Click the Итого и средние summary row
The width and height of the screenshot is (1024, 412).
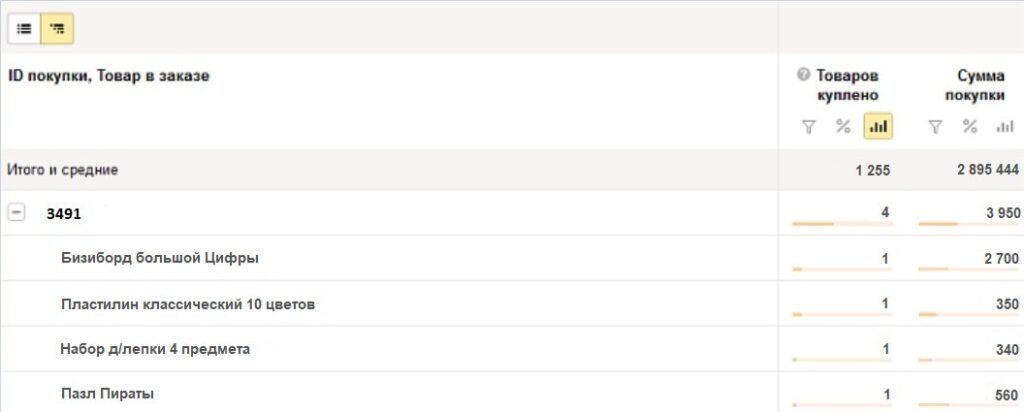pos(63,170)
